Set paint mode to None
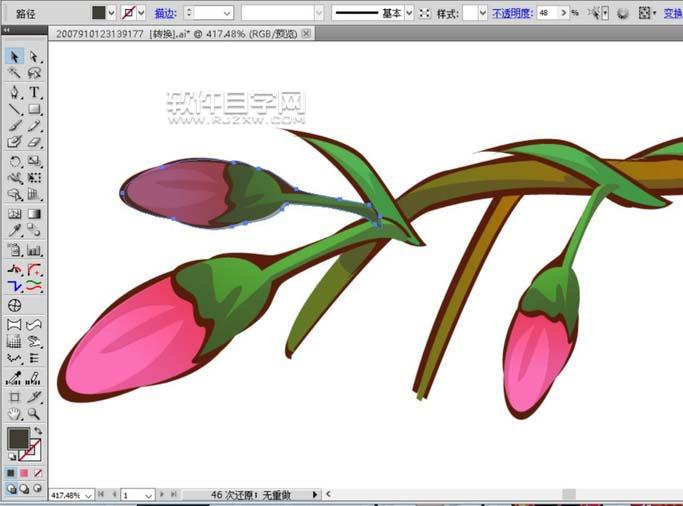Image resolution: width=683 pixels, height=506 pixels. coord(38,473)
